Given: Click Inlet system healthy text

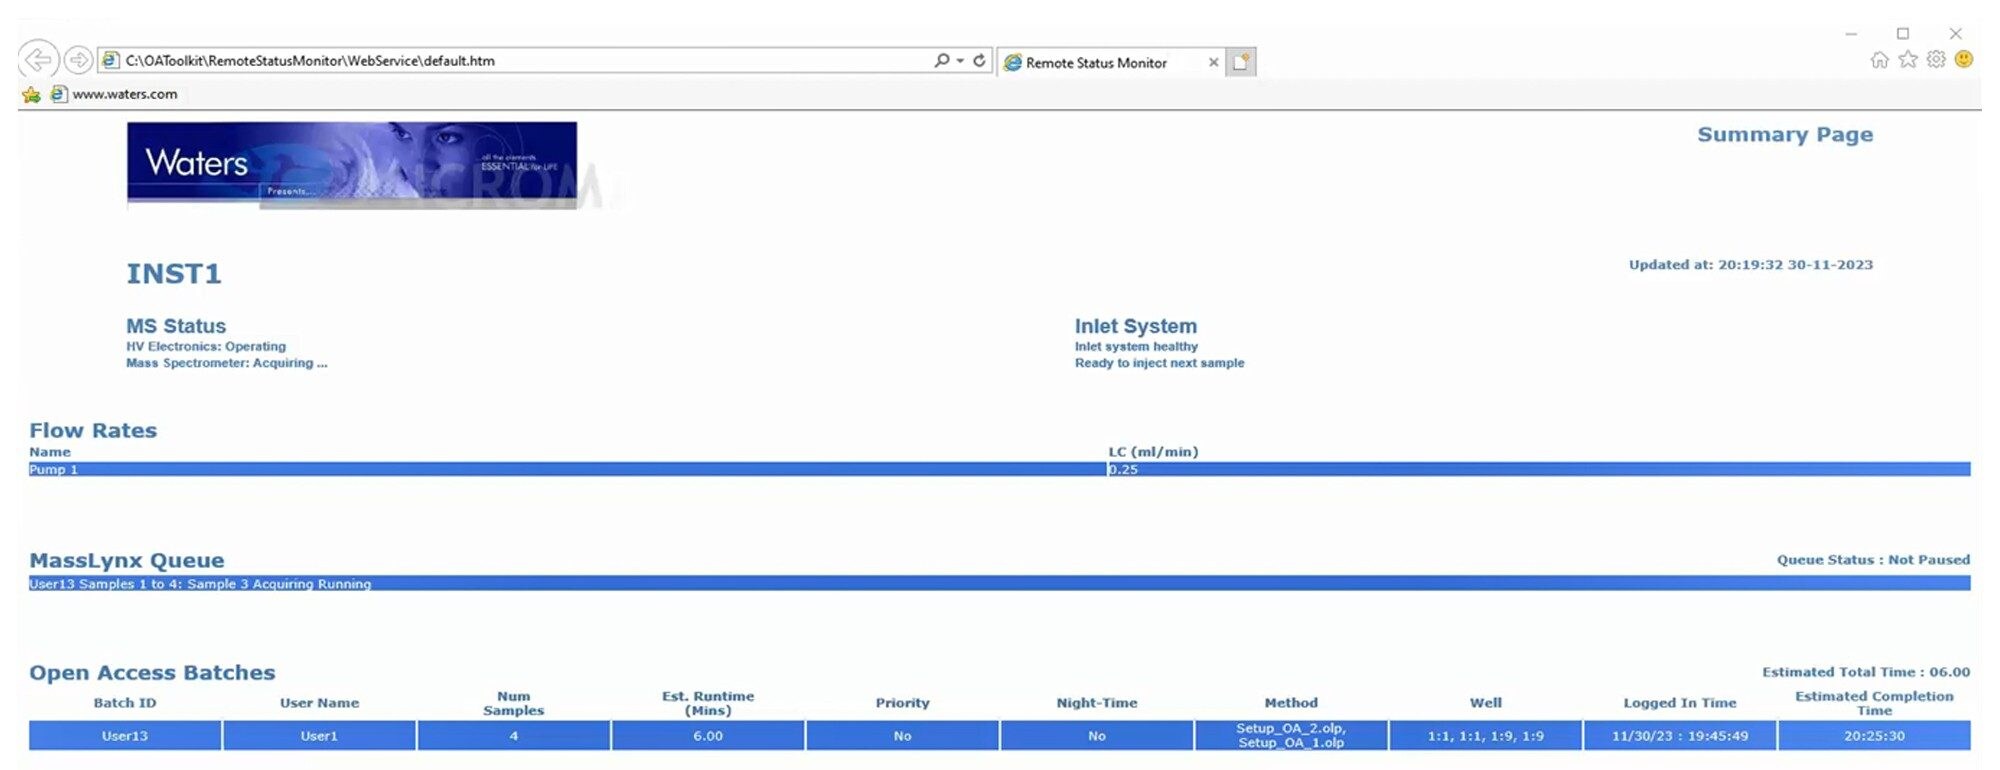Looking at the screenshot, I should tap(1136, 347).
